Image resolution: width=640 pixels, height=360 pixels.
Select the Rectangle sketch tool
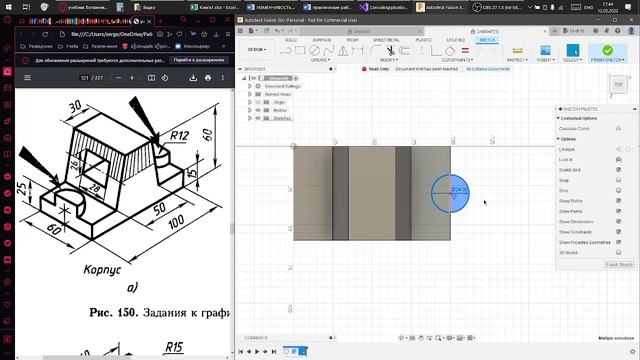300,51
